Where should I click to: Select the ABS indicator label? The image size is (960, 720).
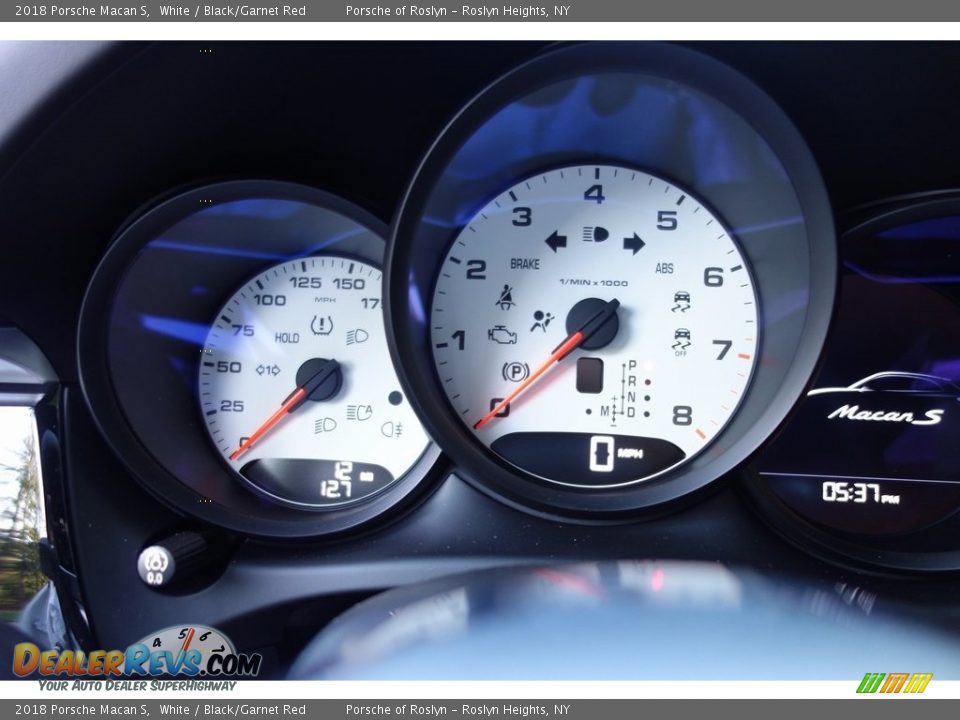coord(664,268)
